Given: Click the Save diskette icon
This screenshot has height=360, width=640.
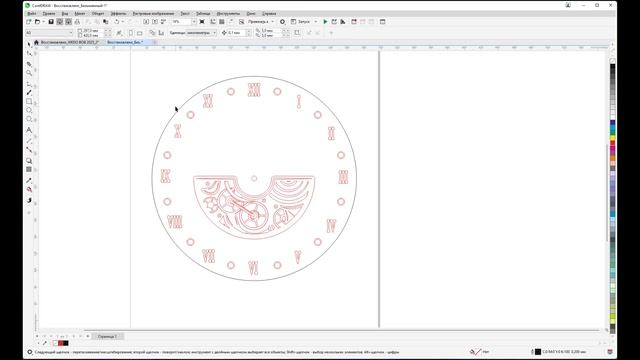Looking at the screenshot, I should 51,22.
